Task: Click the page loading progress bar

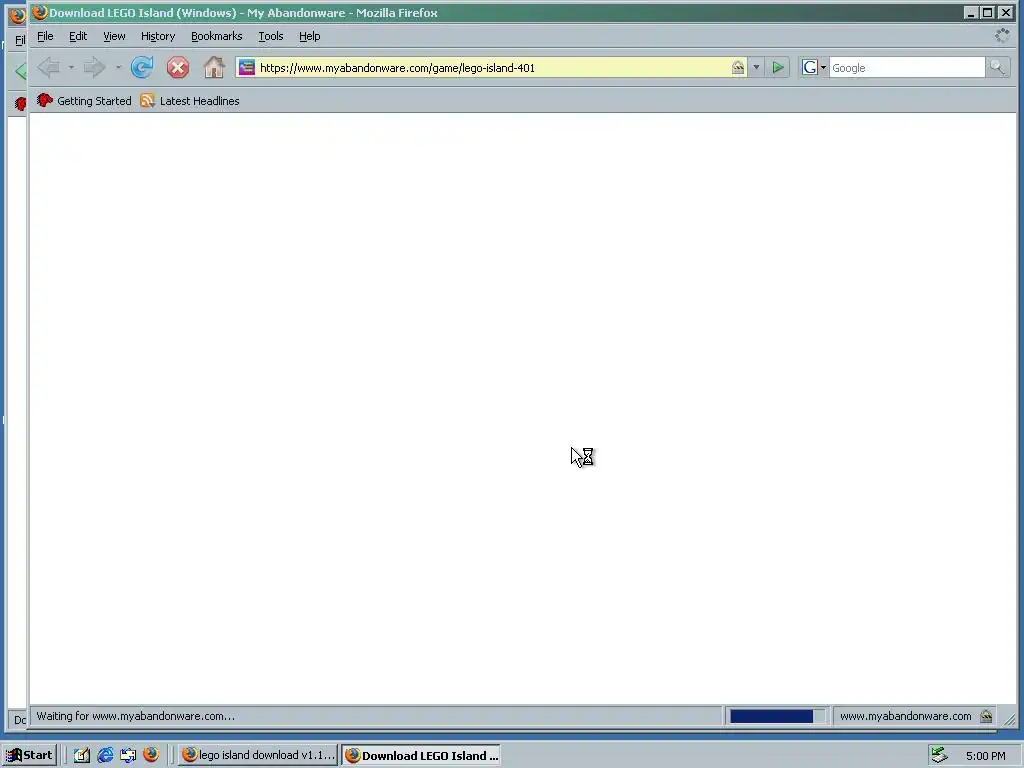Action: 776,716
